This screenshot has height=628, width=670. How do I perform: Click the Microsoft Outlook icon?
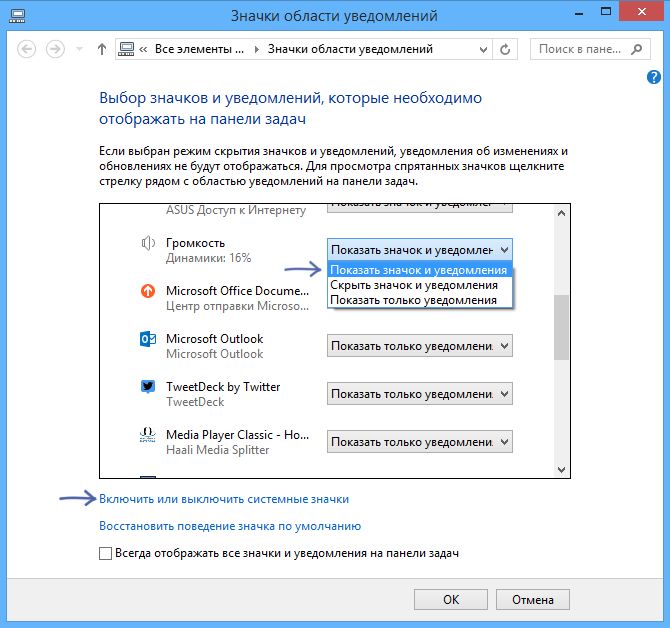coord(148,339)
